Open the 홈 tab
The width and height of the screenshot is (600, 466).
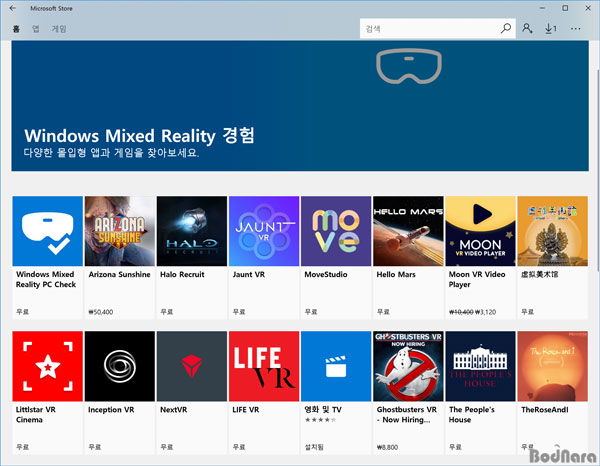16,29
